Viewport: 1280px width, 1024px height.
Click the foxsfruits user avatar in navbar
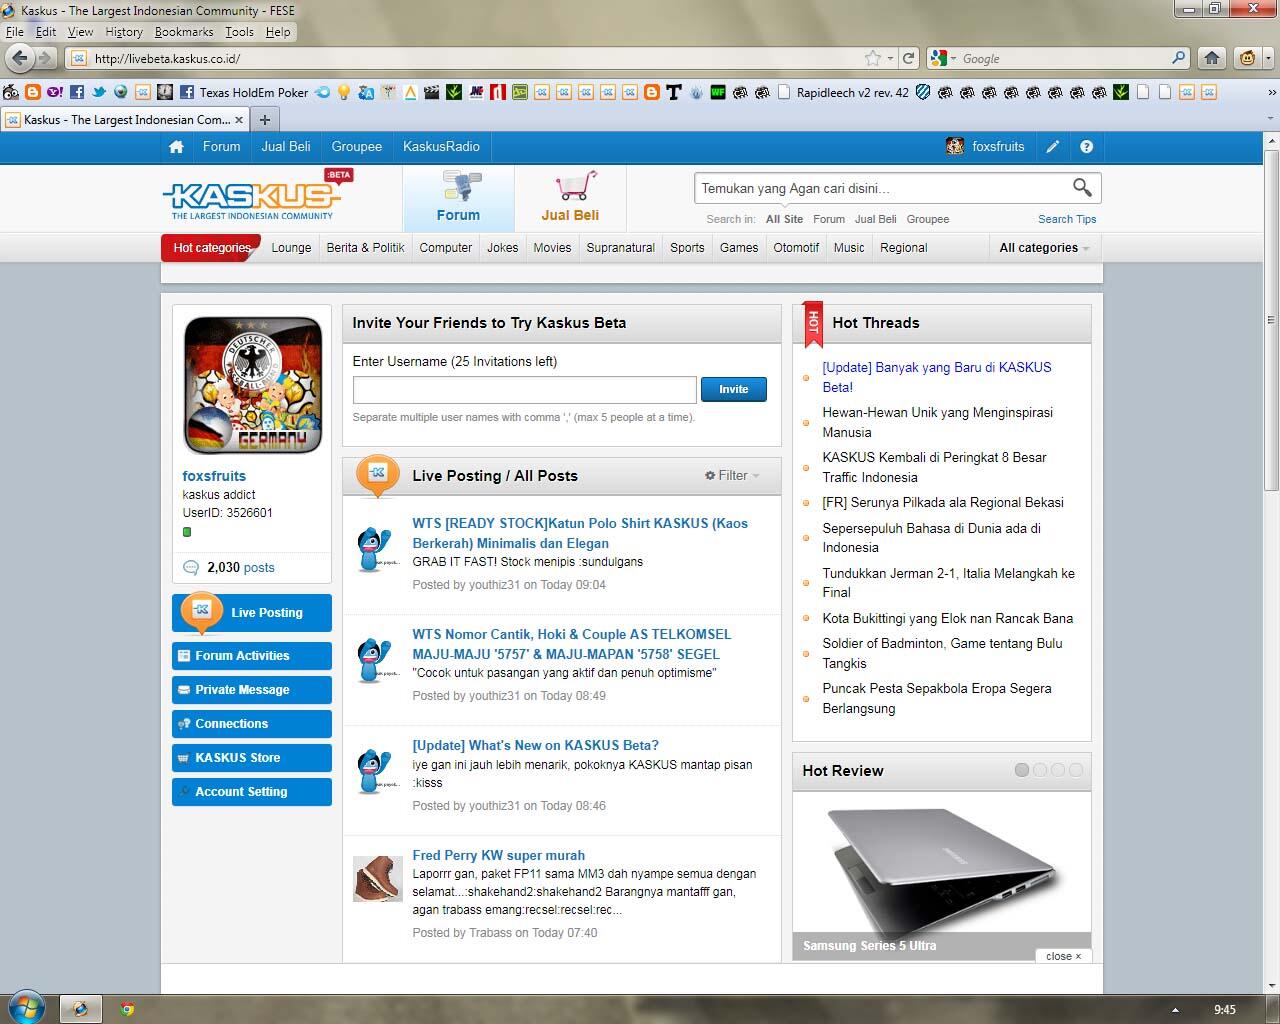[x=955, y=146]
